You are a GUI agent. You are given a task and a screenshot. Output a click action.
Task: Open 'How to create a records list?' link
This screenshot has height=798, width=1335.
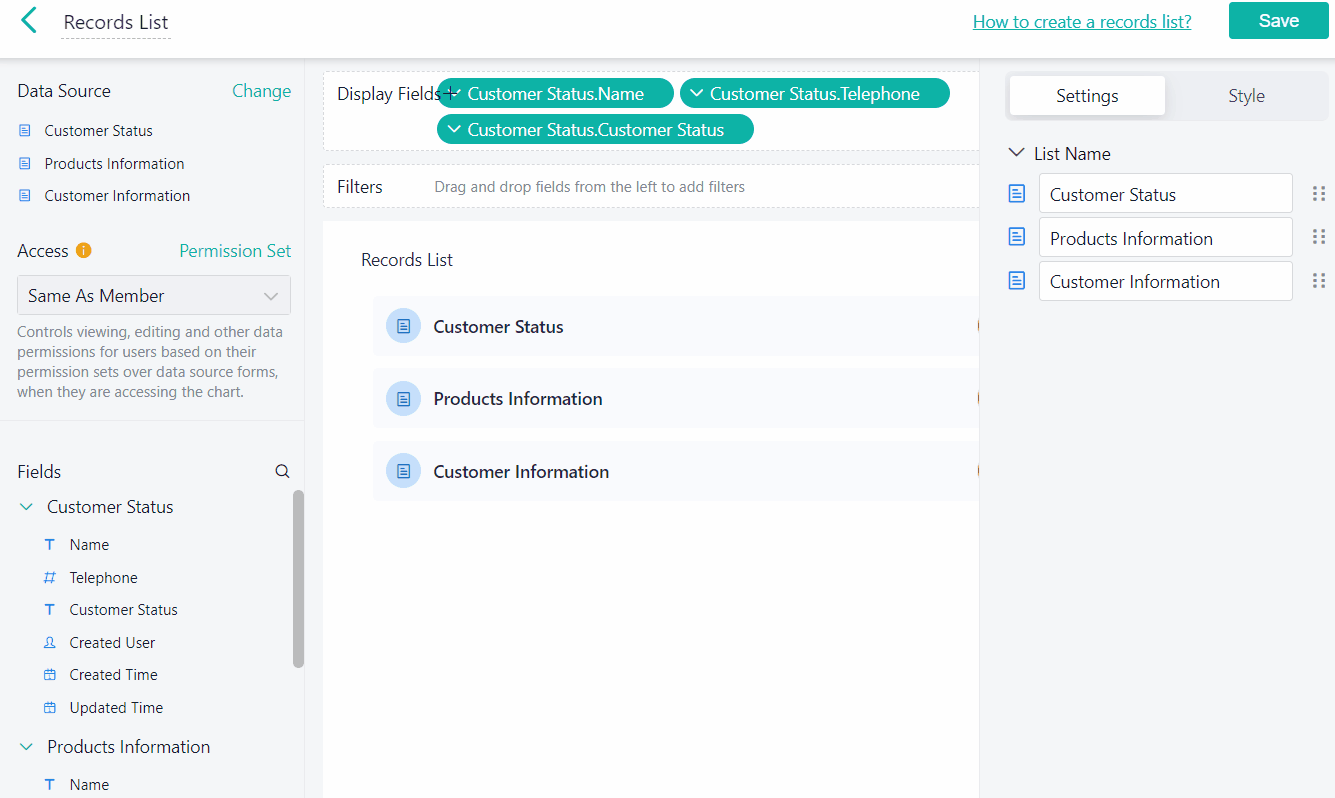tap(1081, 22)
